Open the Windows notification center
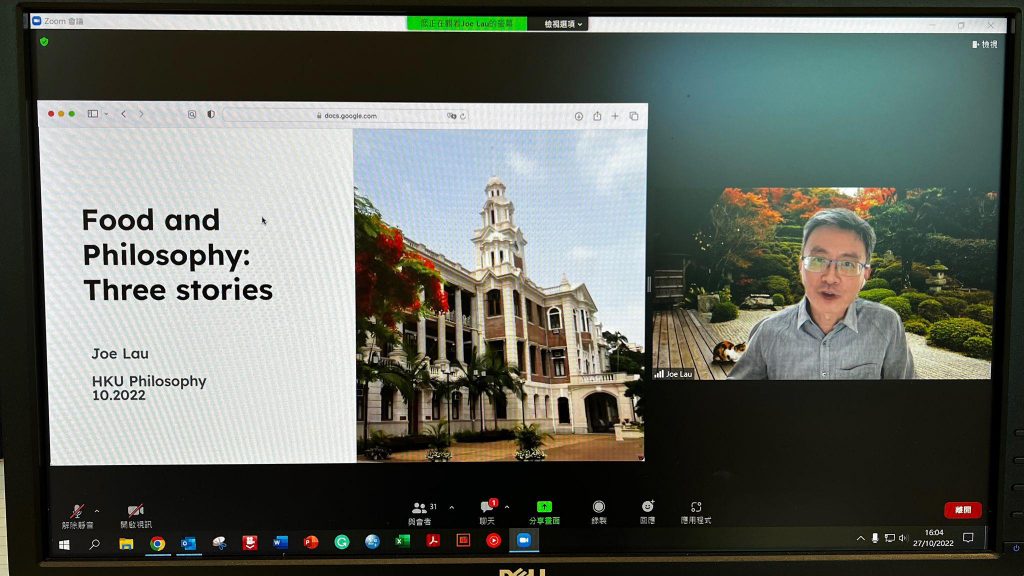The image size is (1024, 576). (x=968, y=537)
